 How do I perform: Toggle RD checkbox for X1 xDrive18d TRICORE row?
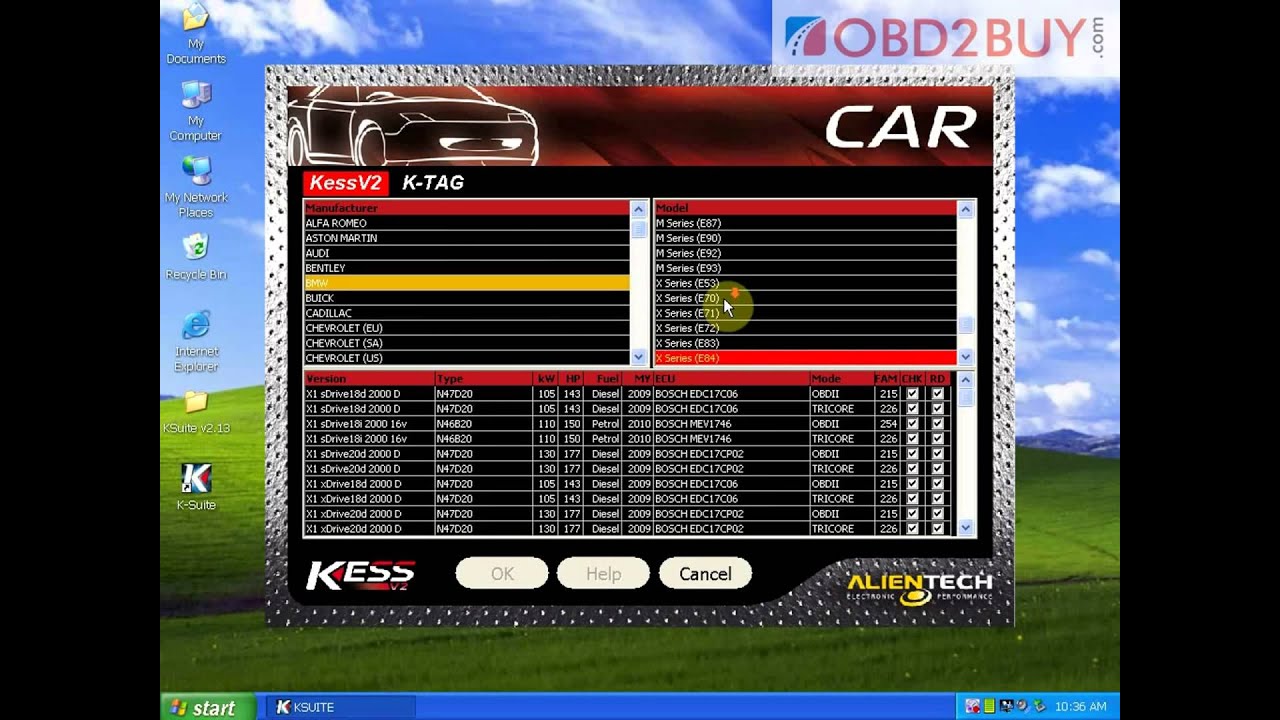click(937, 499)
